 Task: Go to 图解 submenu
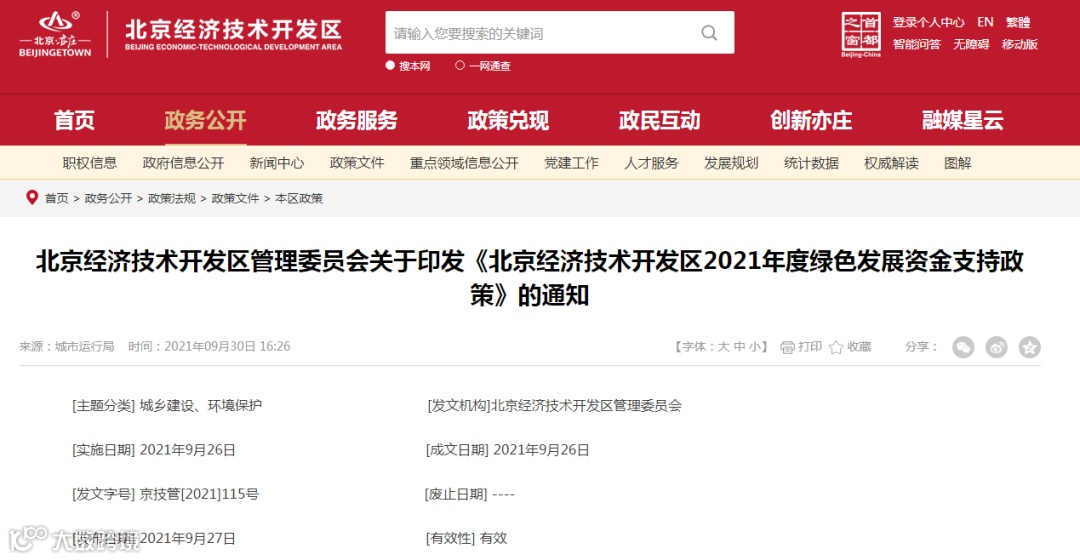point(957,163)
